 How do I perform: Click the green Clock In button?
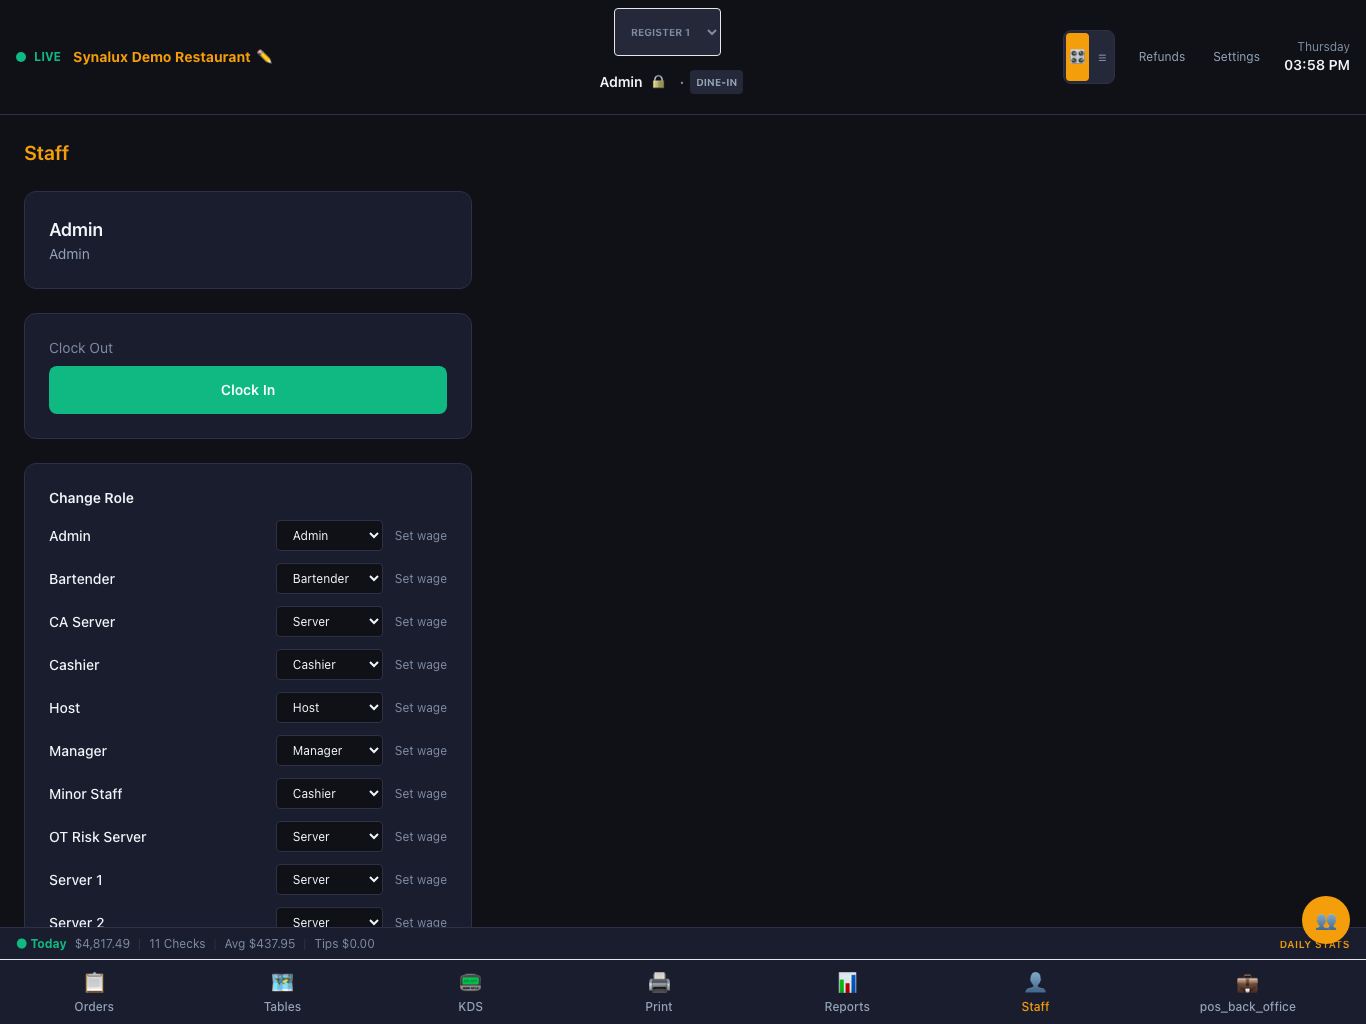248,390
